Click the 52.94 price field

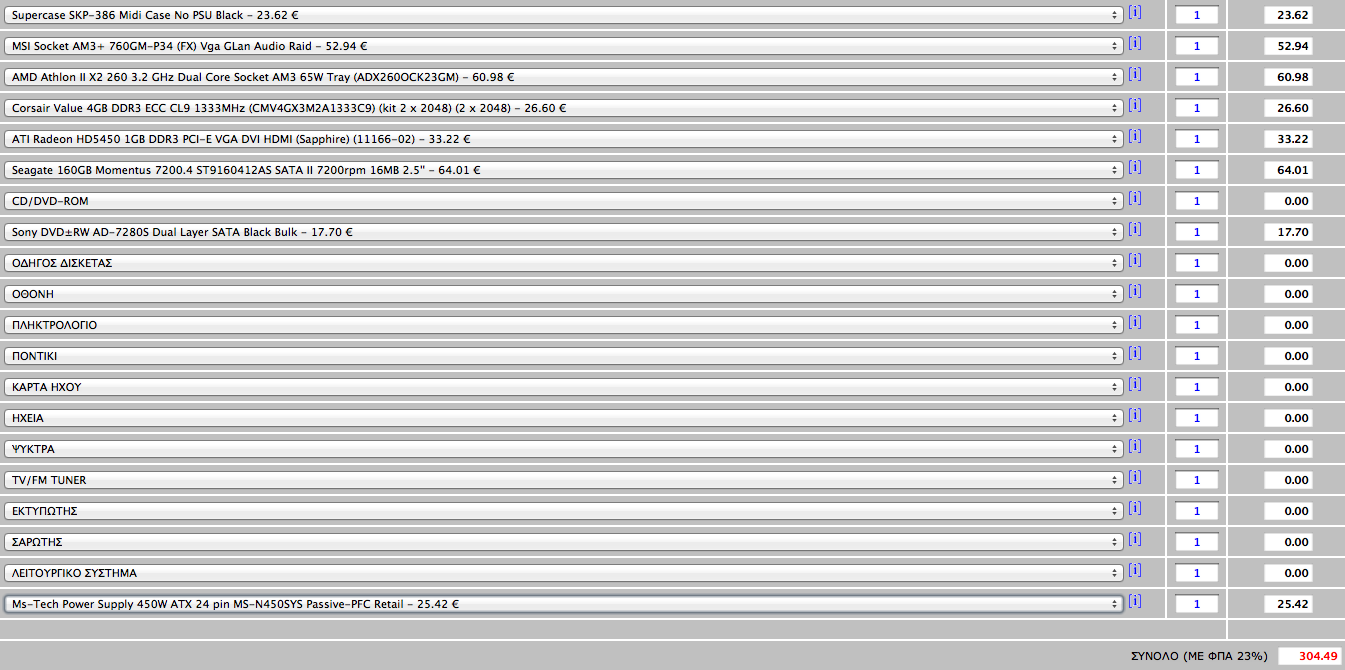coord(1288,46)
